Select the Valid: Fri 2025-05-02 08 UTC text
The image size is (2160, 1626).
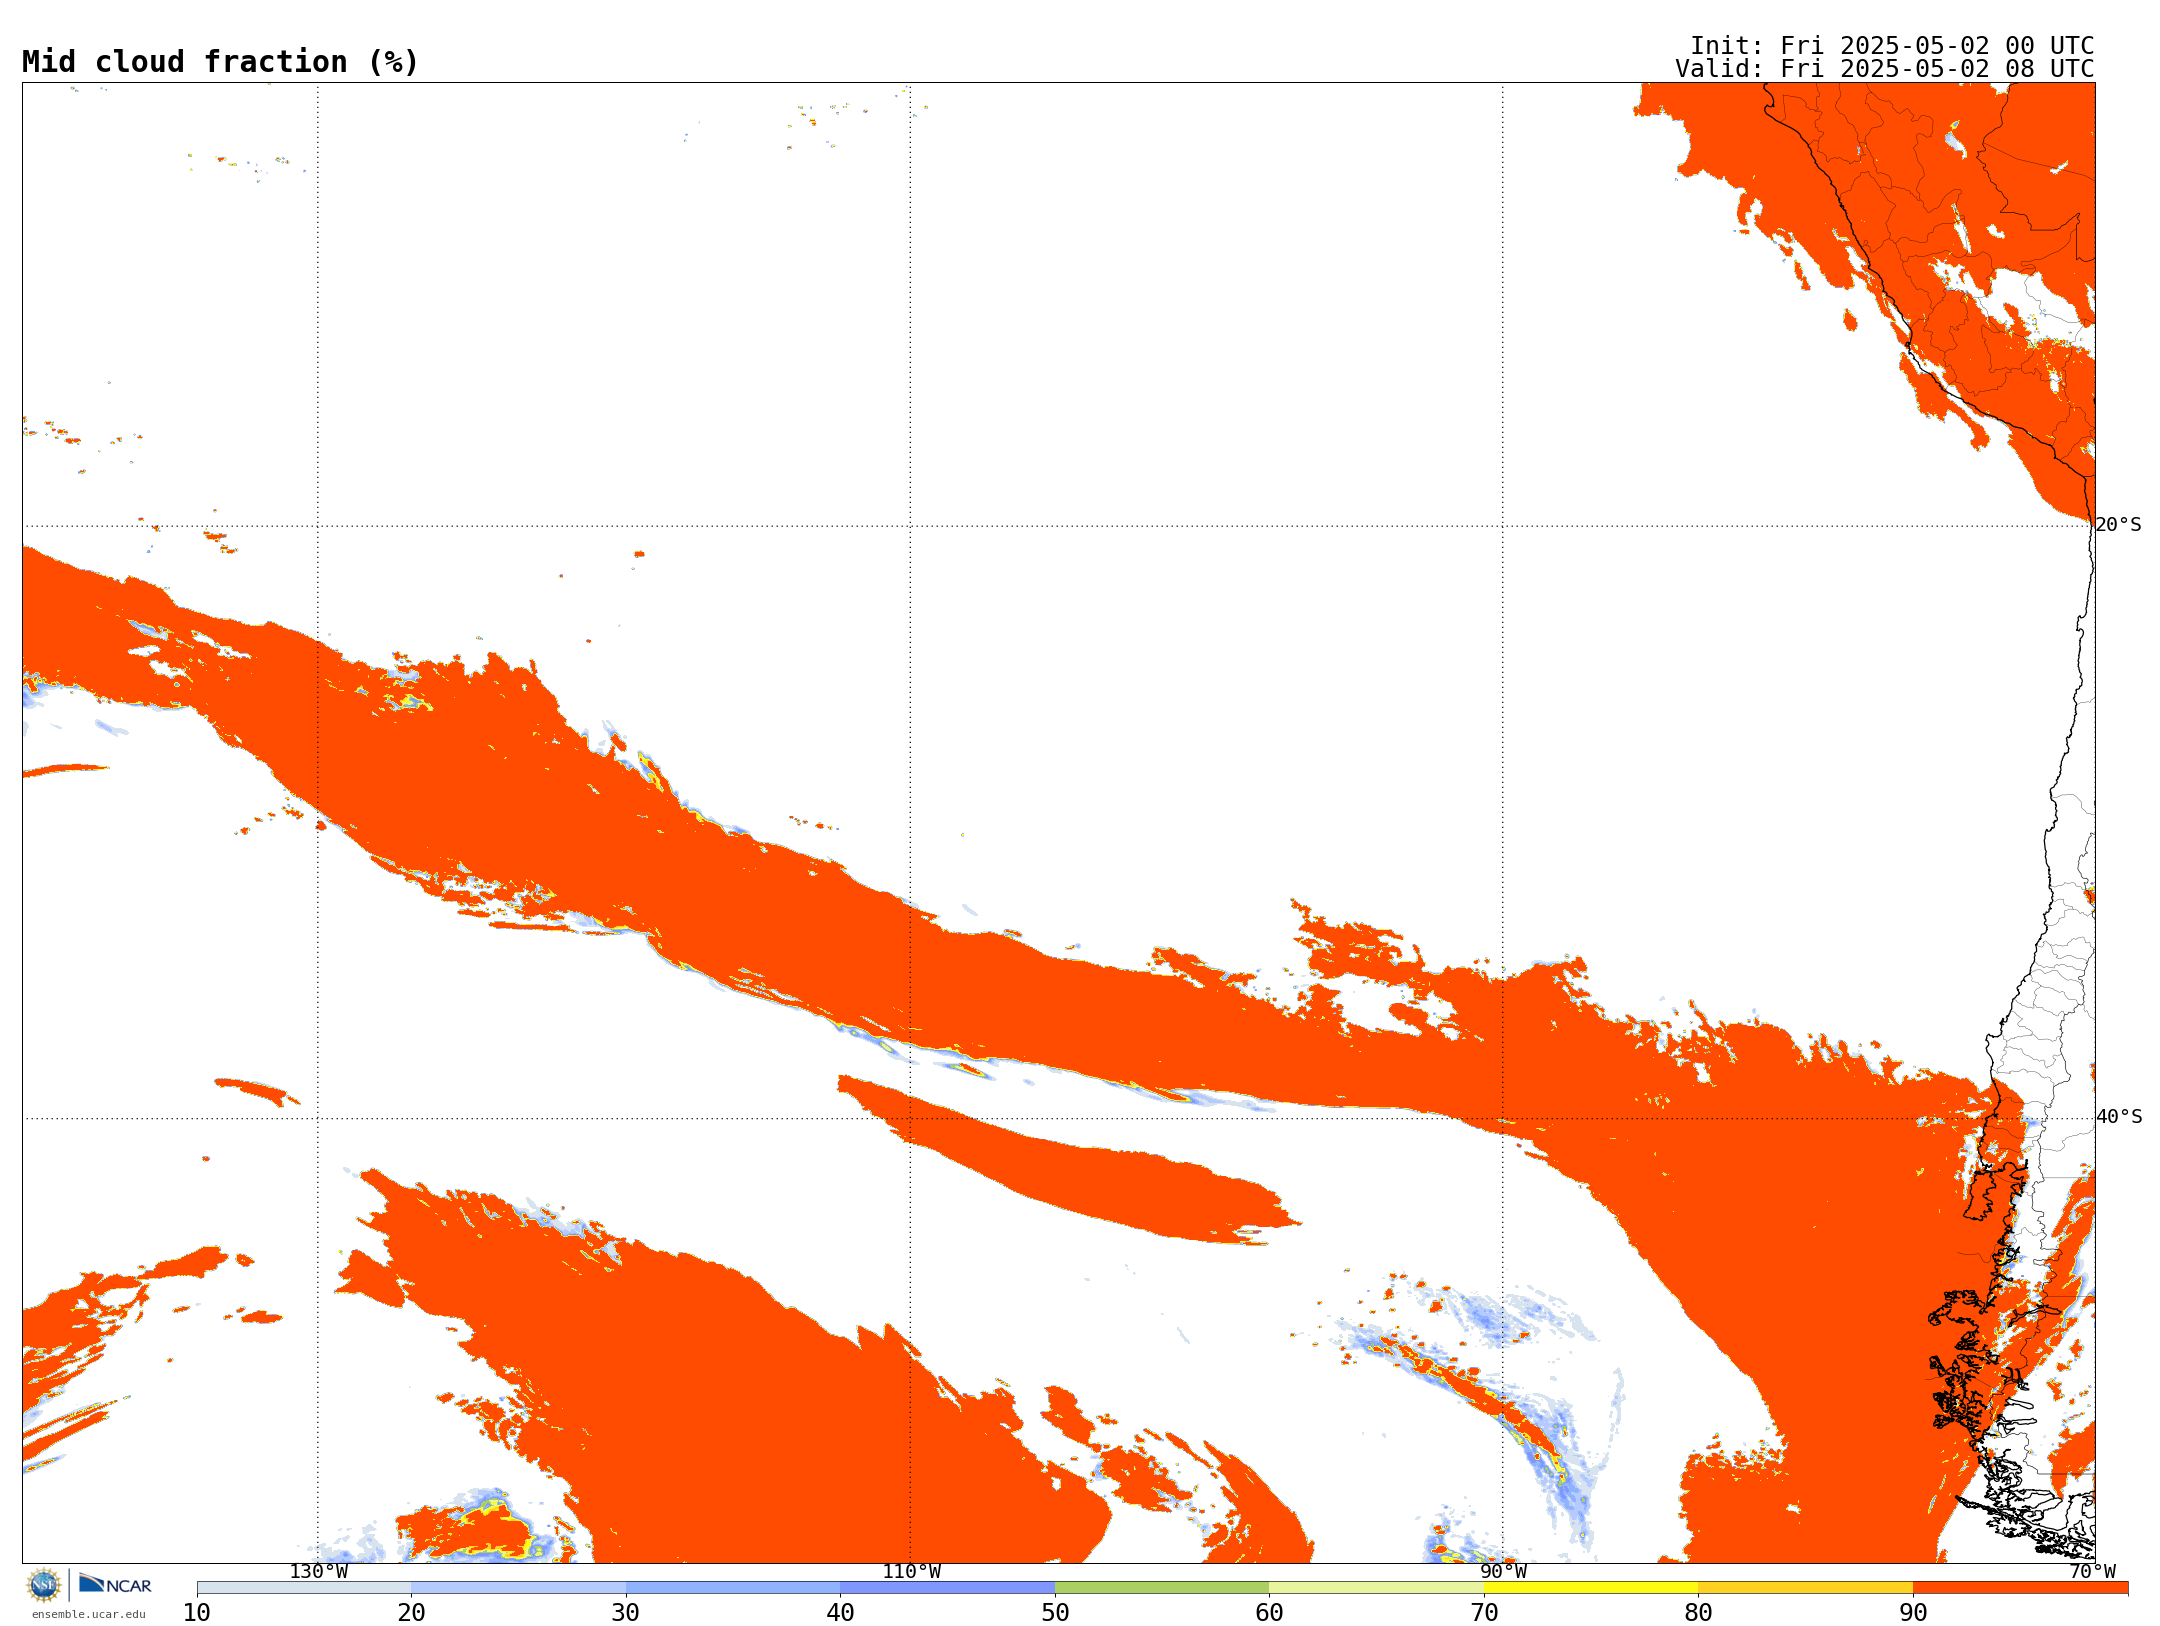pos(1885,69)
